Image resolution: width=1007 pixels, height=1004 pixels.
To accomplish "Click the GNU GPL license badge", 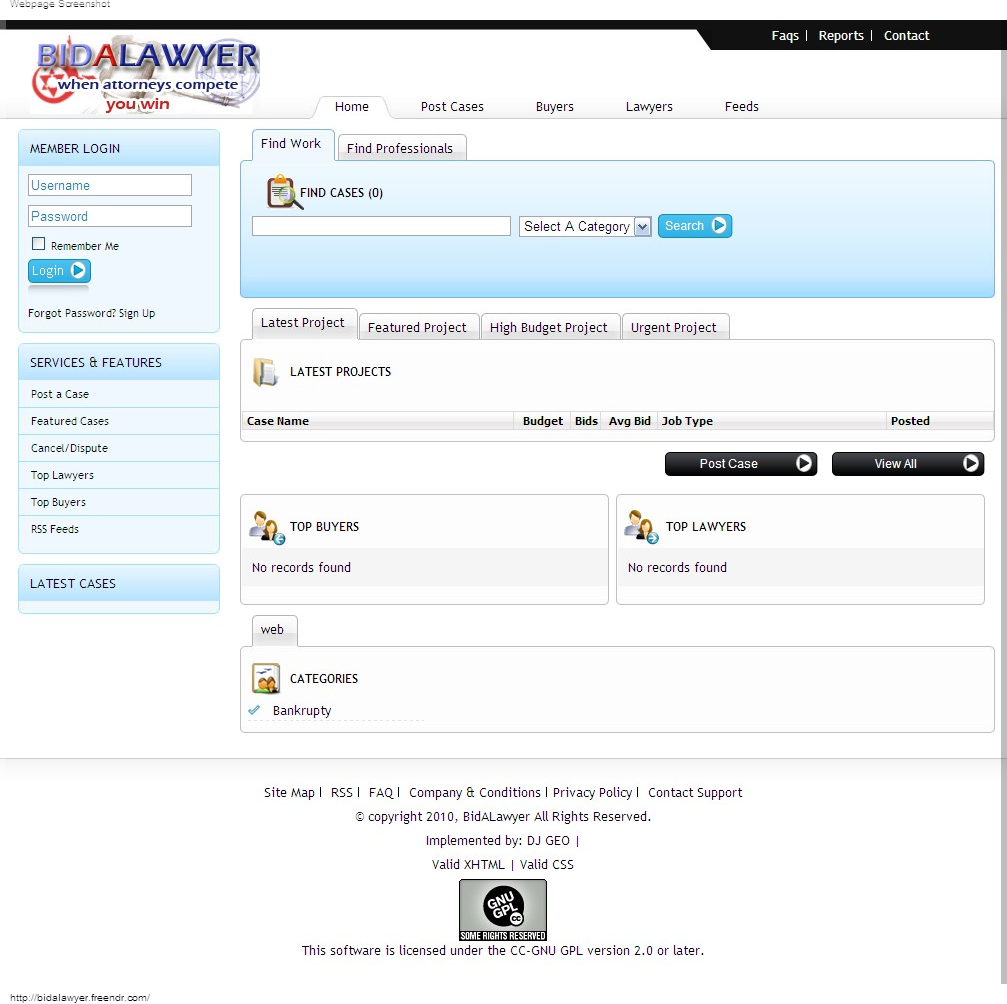I will pos(502,909).
